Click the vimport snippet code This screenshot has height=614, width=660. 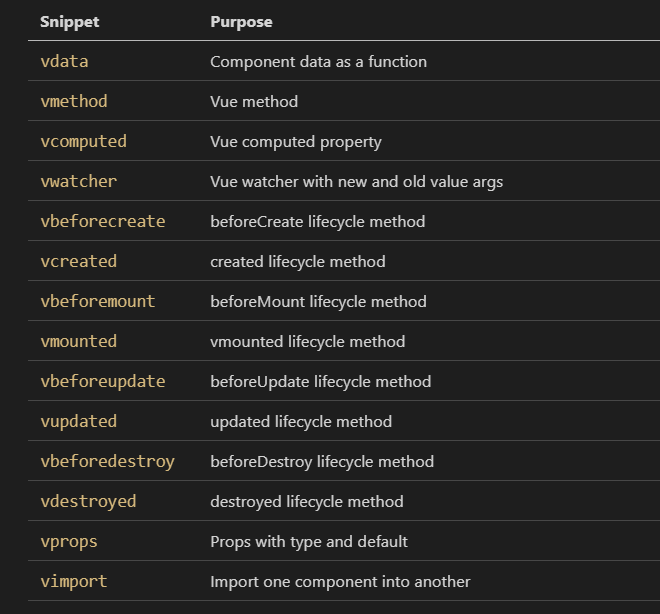tap(74, 582)
